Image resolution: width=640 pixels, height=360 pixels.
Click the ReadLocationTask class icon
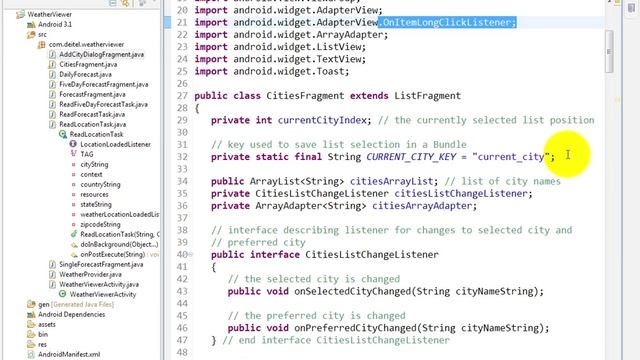pos(63,134)
